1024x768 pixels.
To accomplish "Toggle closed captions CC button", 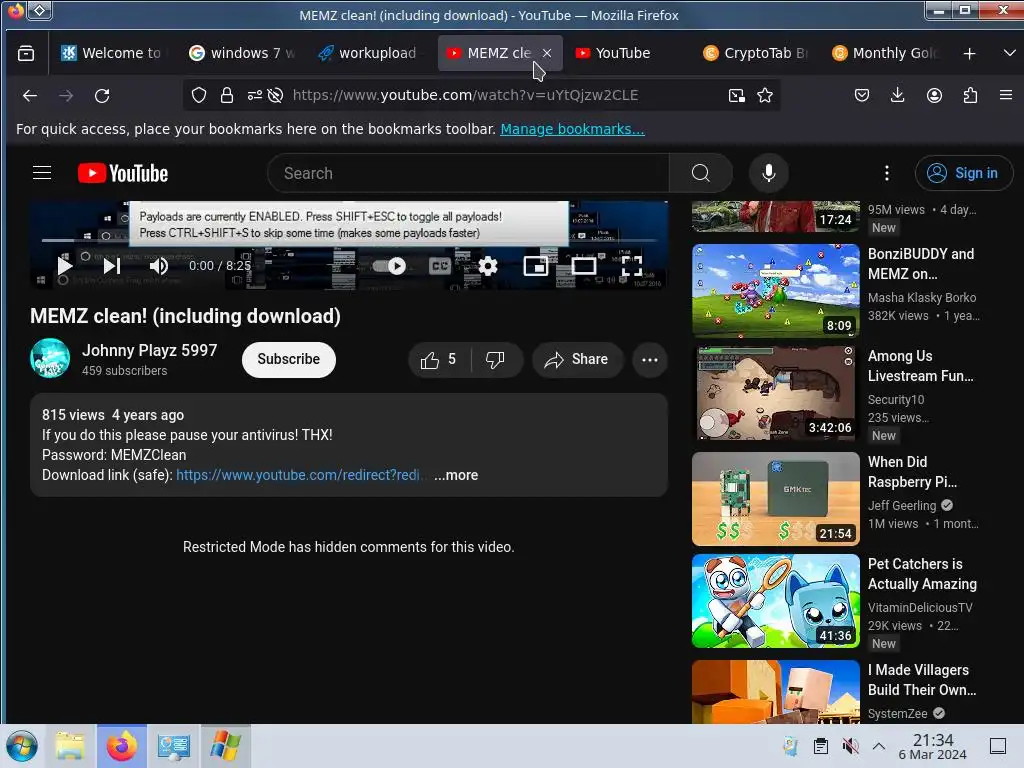I will [x=440, y=266].
